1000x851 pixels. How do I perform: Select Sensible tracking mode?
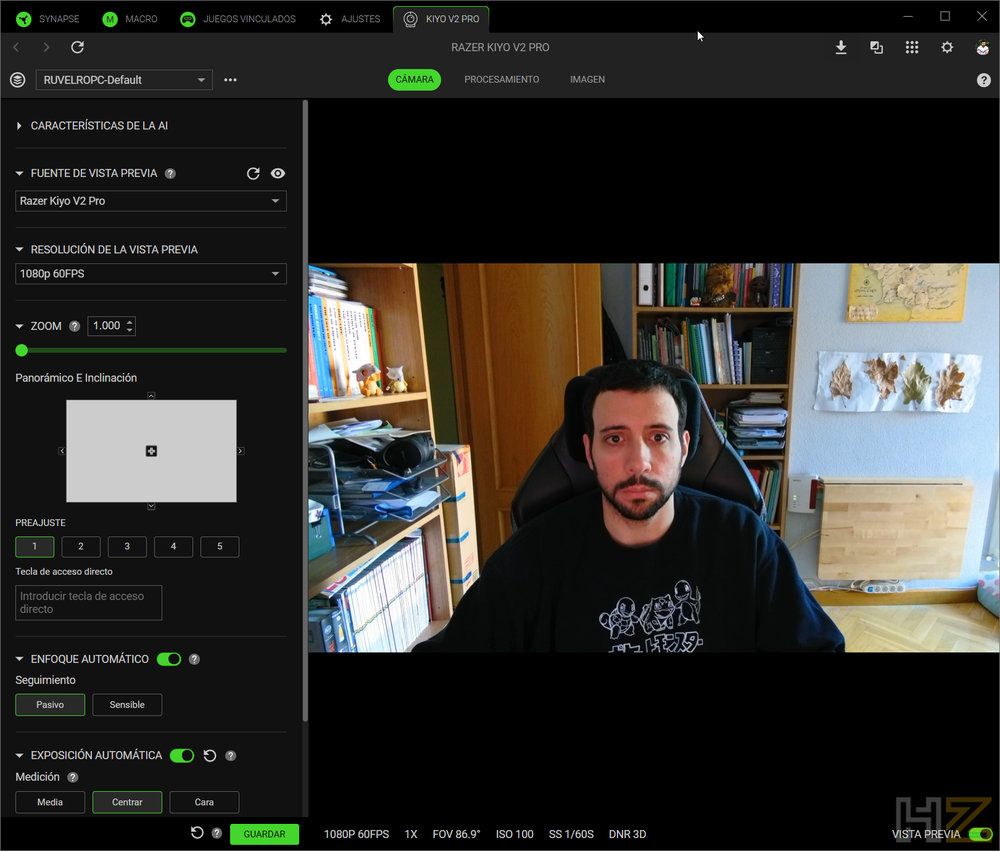[x=128, y=705]
